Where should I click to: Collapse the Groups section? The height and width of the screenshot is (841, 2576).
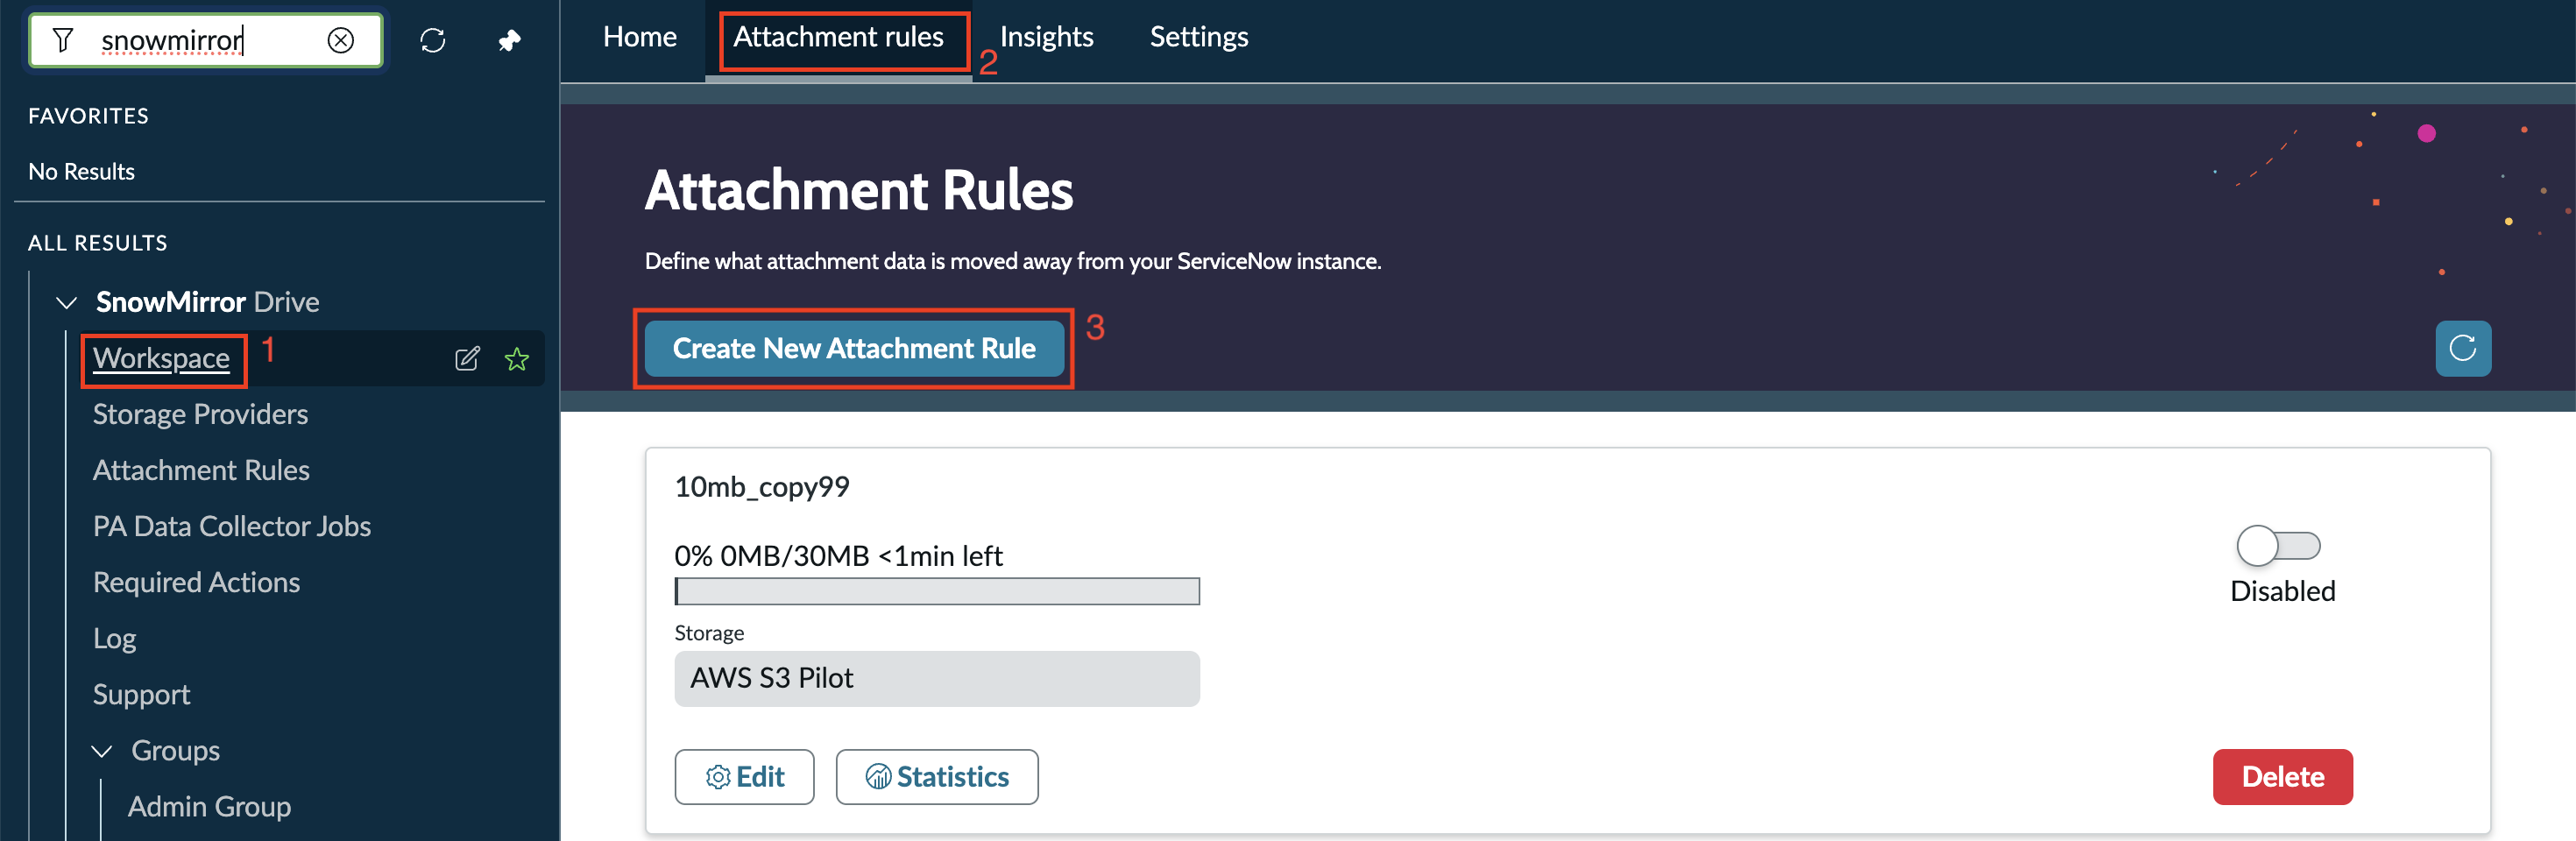[x=102, y=751]
